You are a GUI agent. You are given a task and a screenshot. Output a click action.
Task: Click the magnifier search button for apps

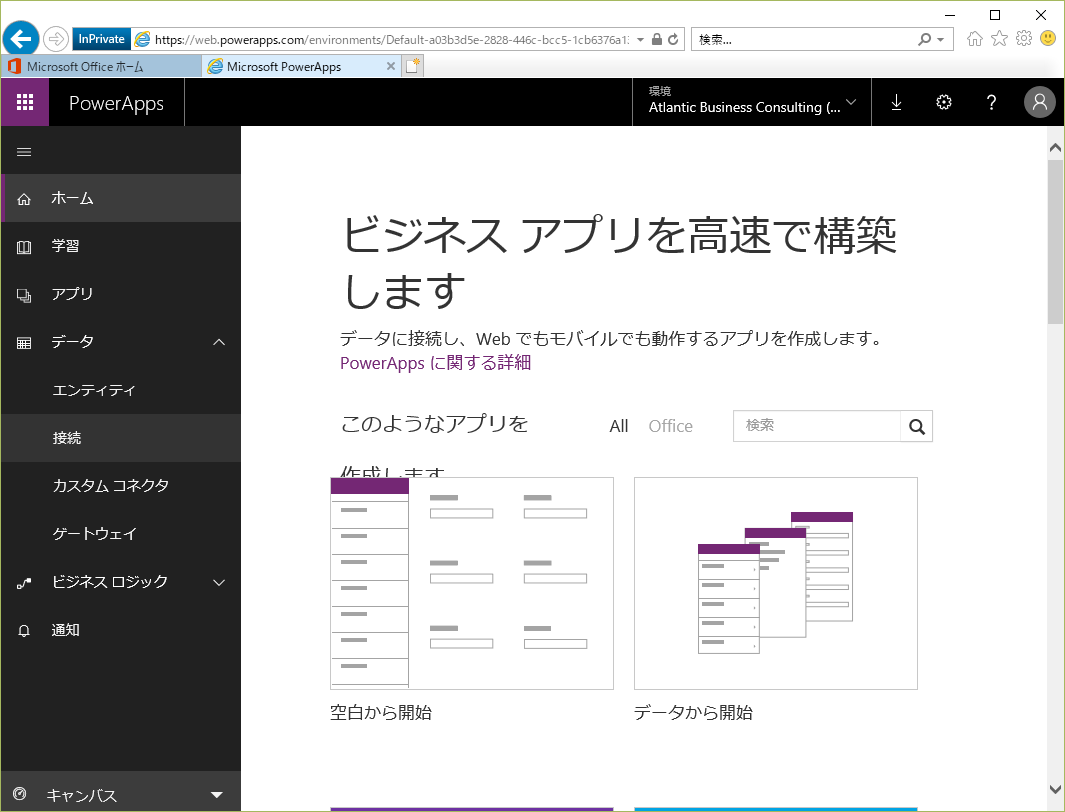[x=916, y=426]
